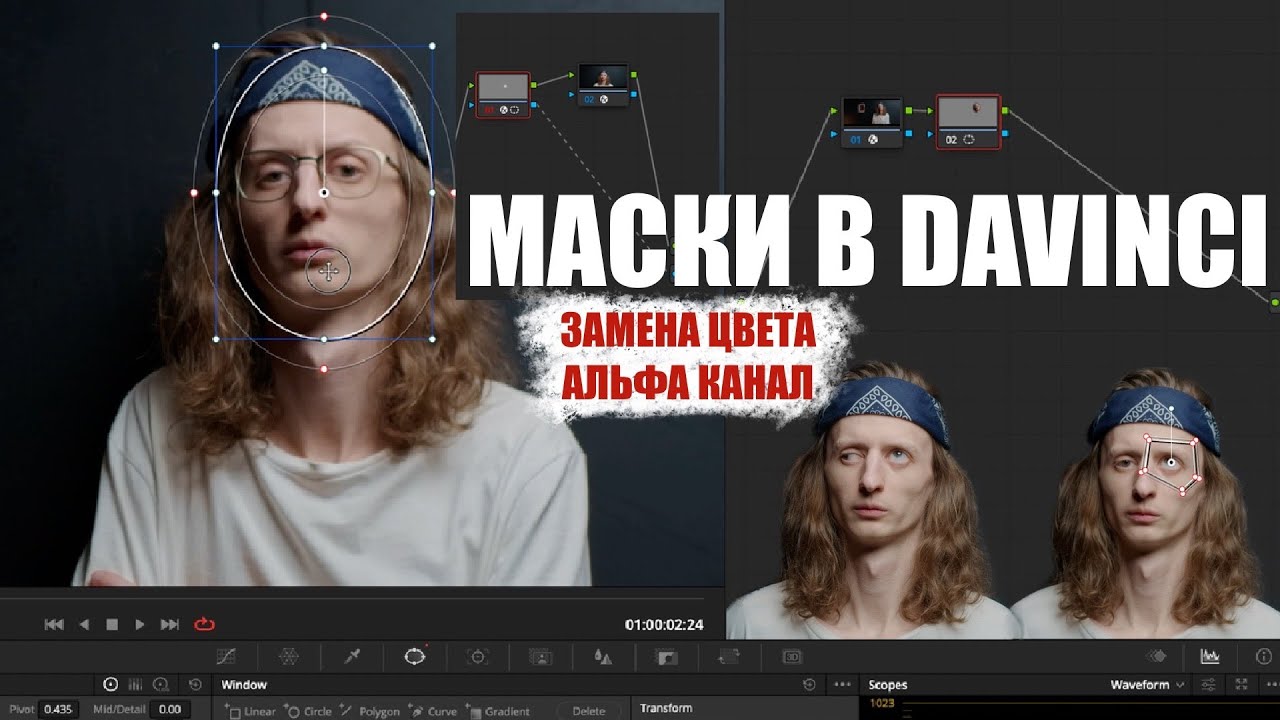Click the Pivot value field
The width and height of the screenshot is (1280, 720).
point(59,709)
